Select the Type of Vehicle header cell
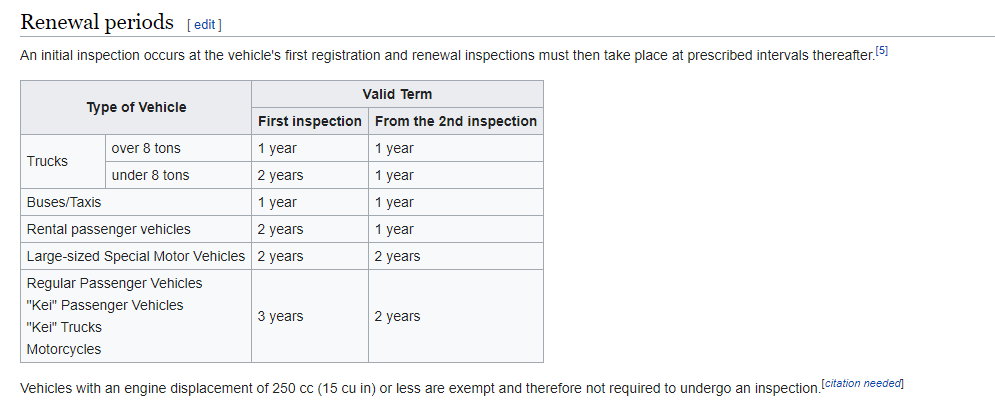 pyautogui.click(x=136, y=107)
